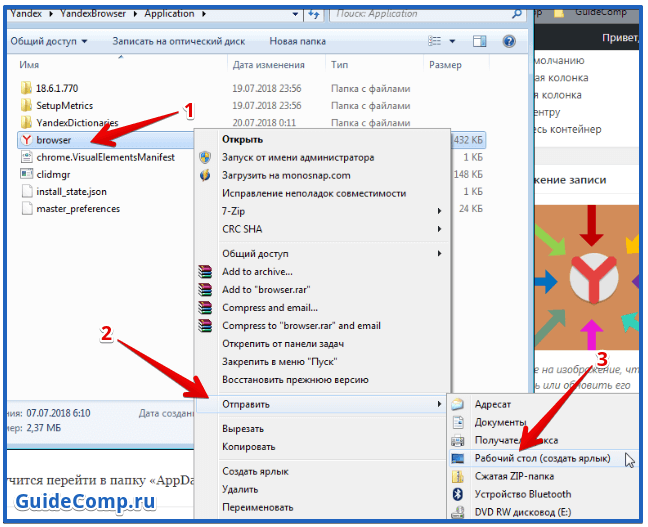Click the 20.07.2018 0:11 date for YandexDictionaries

(x=264, y=123)
